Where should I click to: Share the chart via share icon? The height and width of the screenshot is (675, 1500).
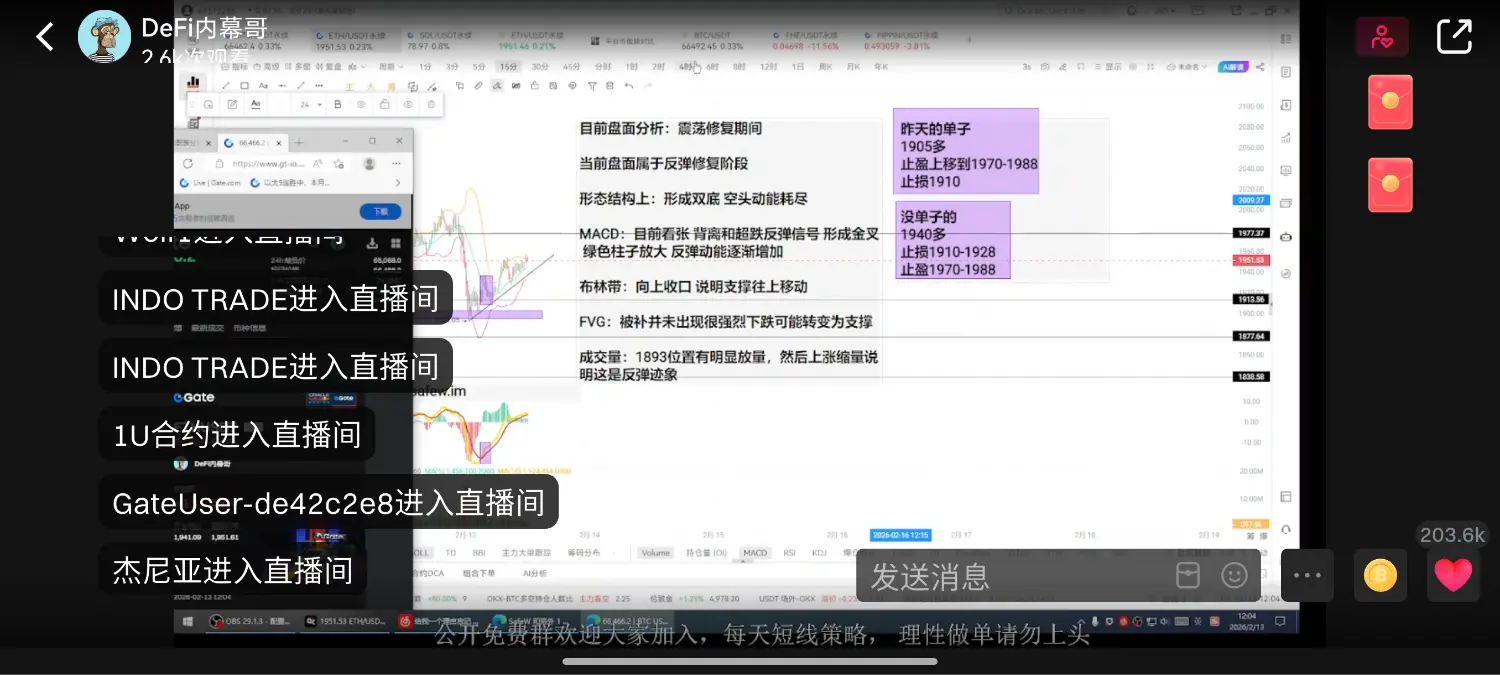1260,67
